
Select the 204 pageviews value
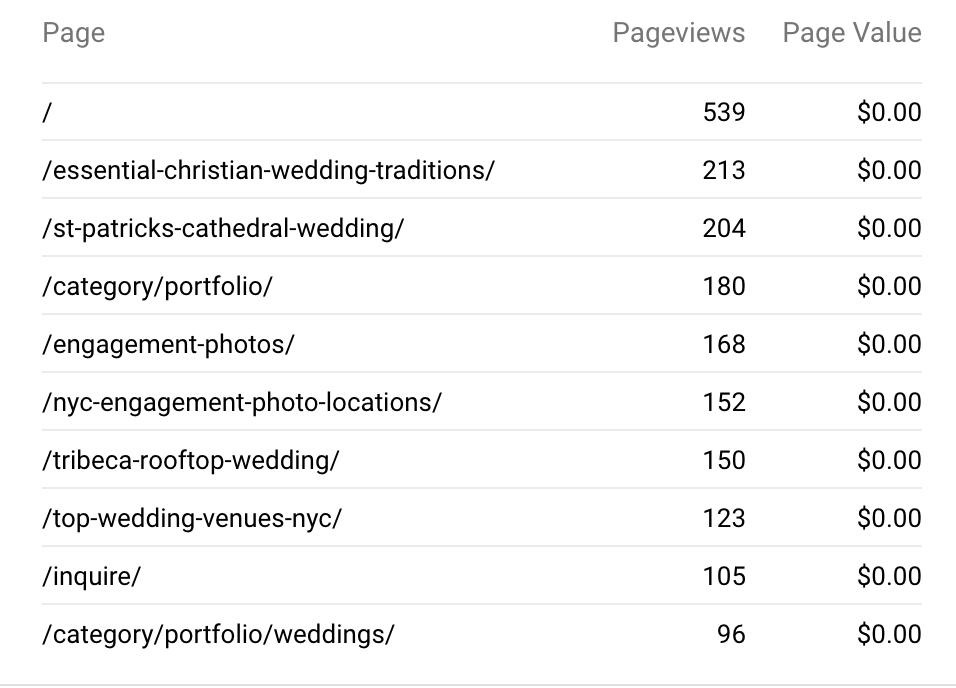pos(724,228)
